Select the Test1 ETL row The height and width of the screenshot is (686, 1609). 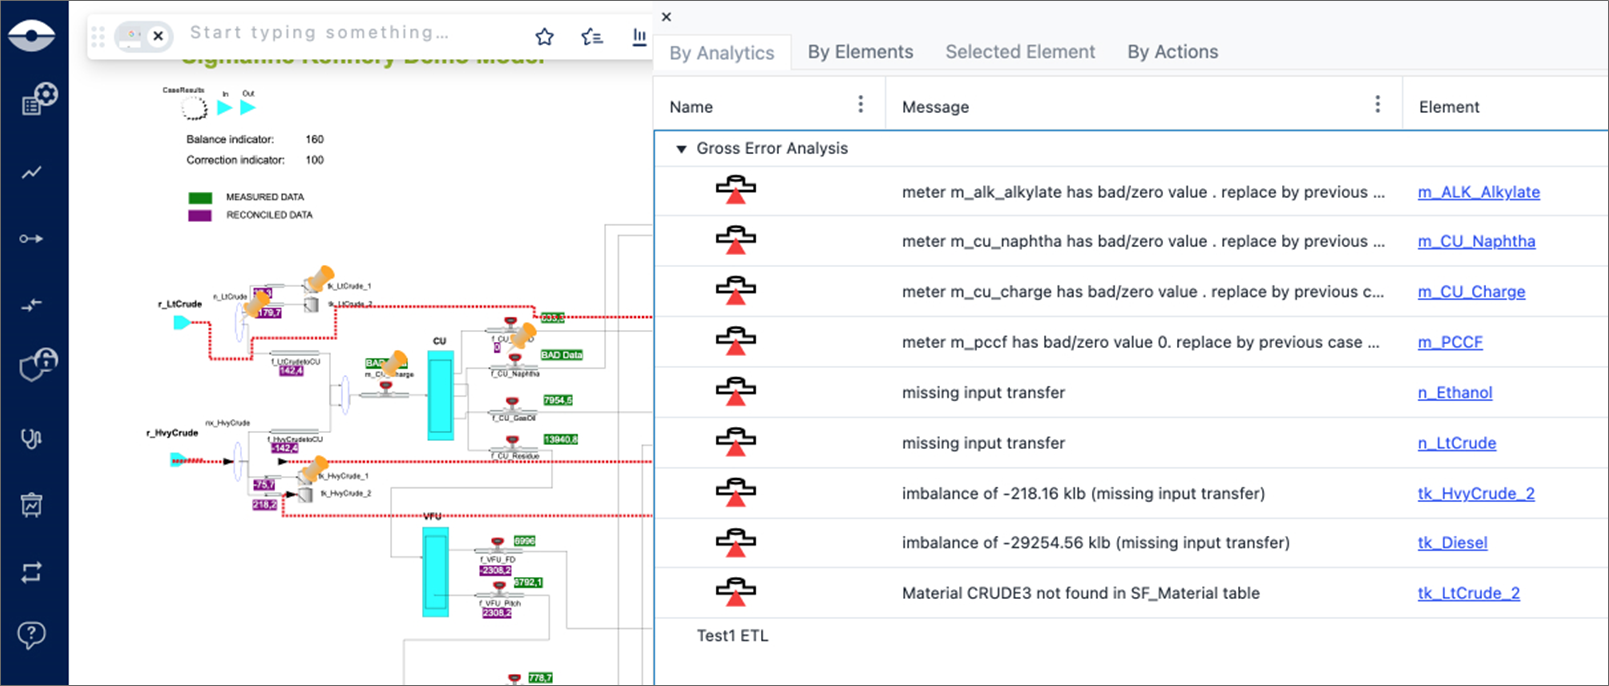732,636
